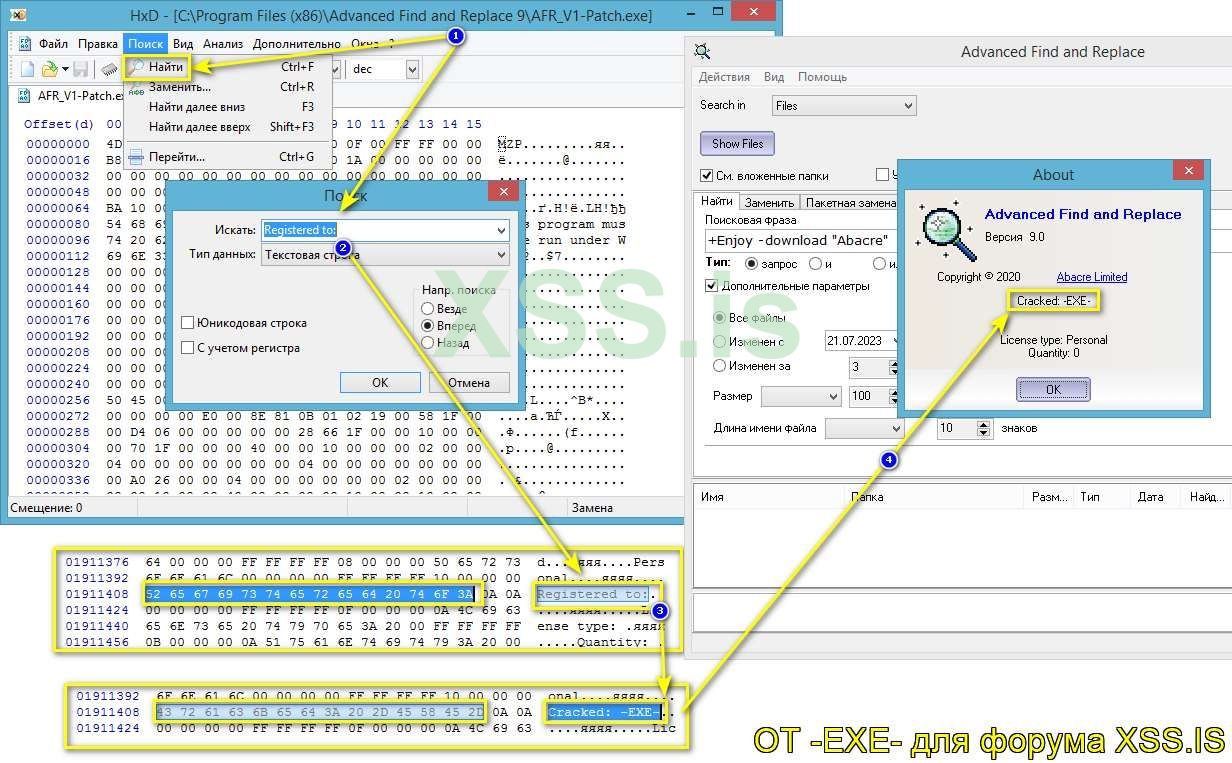Click the Заменить icon in Поиск menu
This screenshot has height=763, width=1232.
[136, 87]
